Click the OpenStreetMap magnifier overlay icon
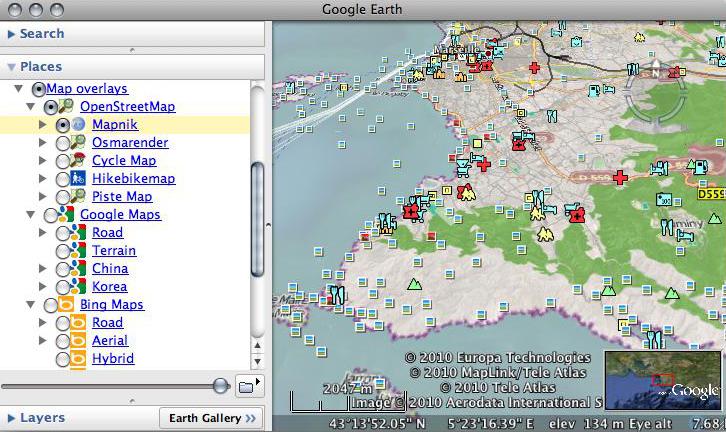The height and width of the screenshot is (432, 726). [x=66, y=106]
